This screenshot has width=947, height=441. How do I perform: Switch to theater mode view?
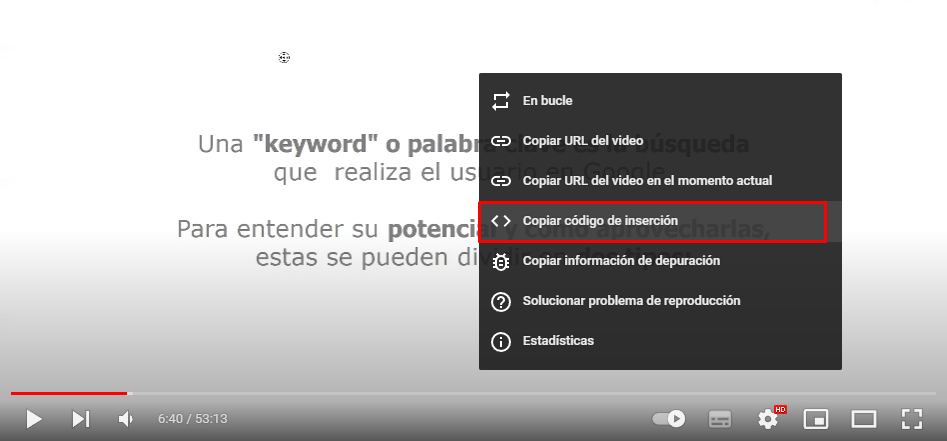pyautogui.click(x=863, y=419)
